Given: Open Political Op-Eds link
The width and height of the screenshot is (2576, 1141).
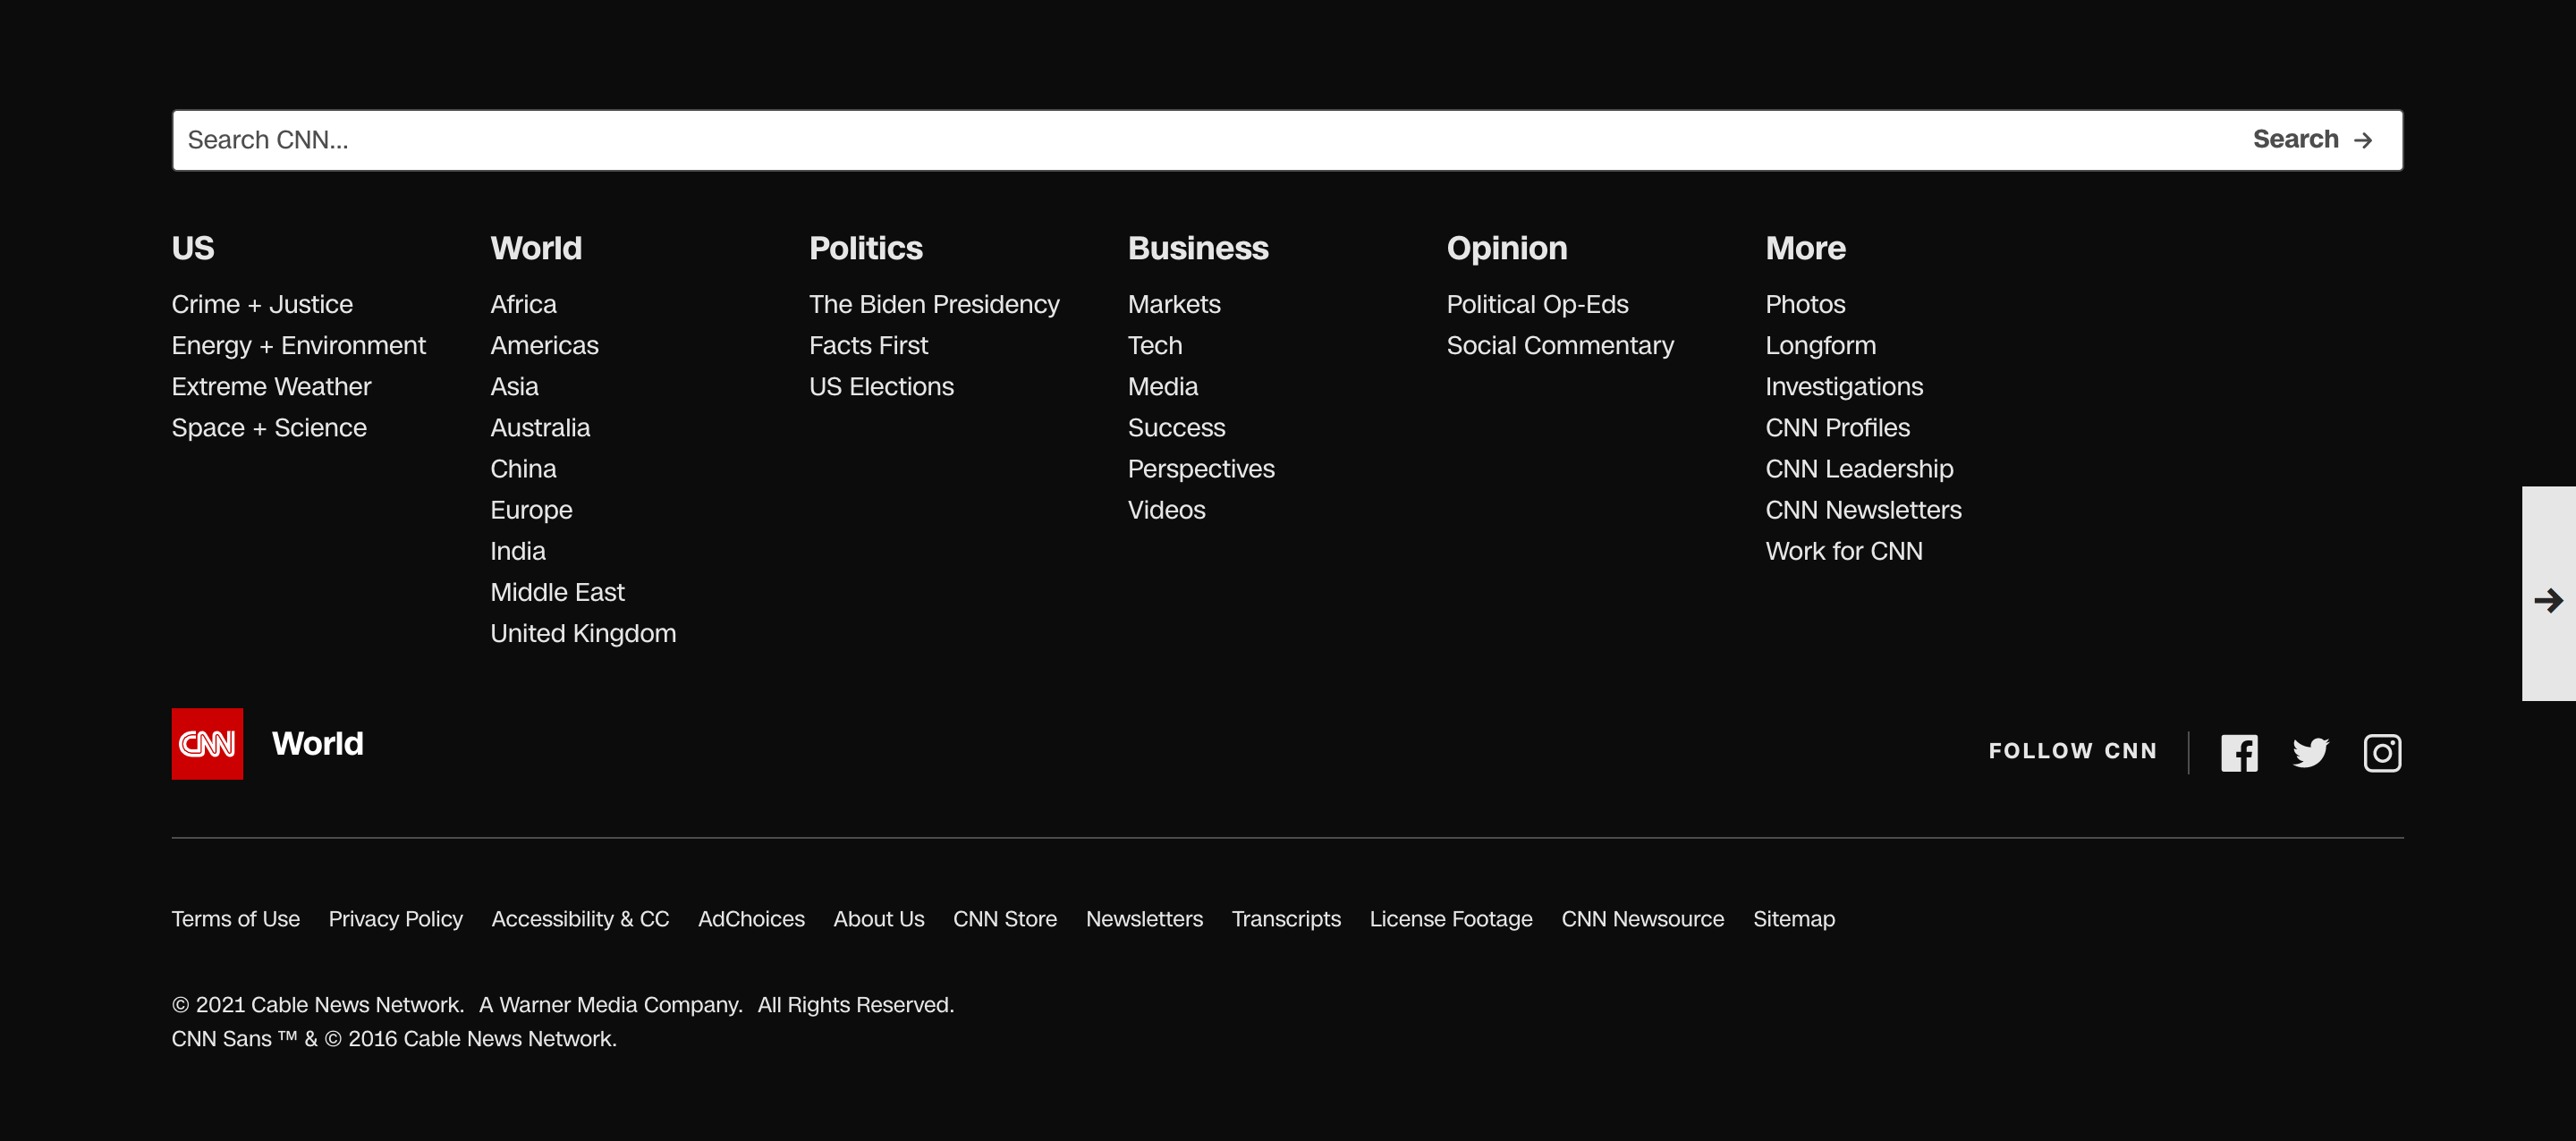Looking at the screenshot, I should coord(1537,304).
